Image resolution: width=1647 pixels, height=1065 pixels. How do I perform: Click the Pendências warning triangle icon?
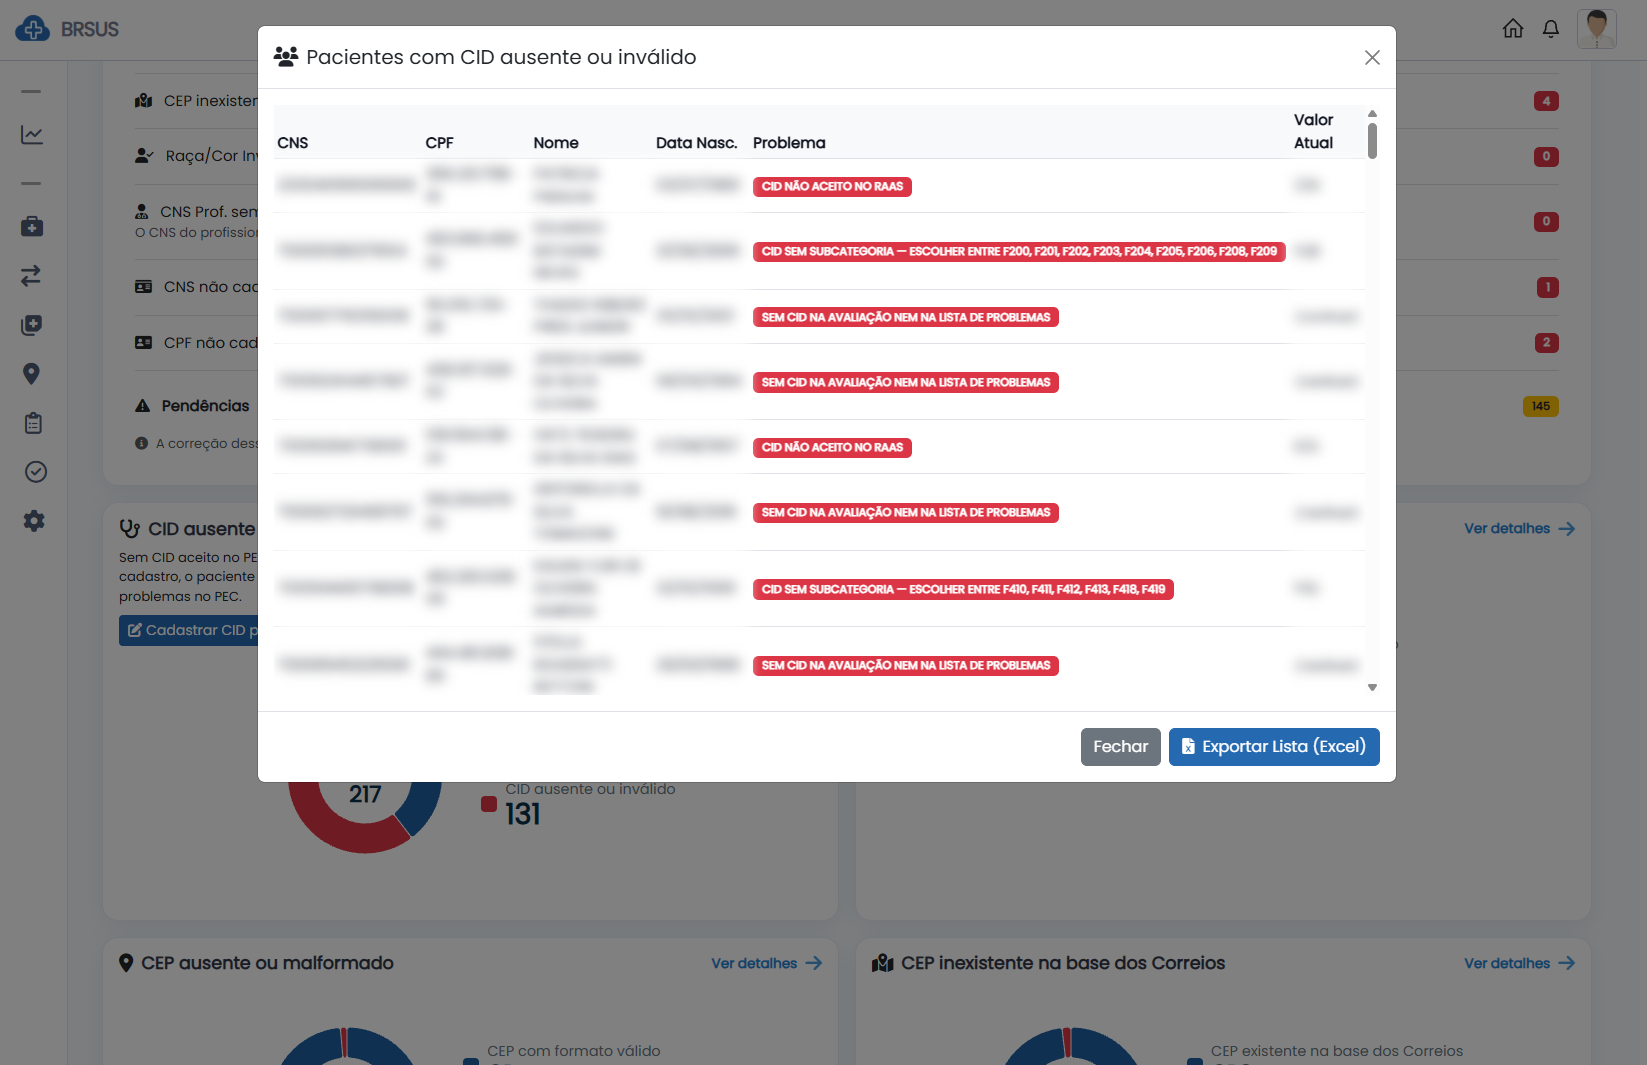(143, 406)
